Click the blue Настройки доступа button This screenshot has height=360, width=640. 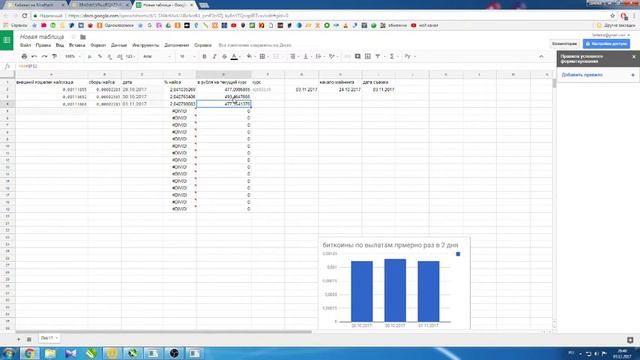coord(606,44)
